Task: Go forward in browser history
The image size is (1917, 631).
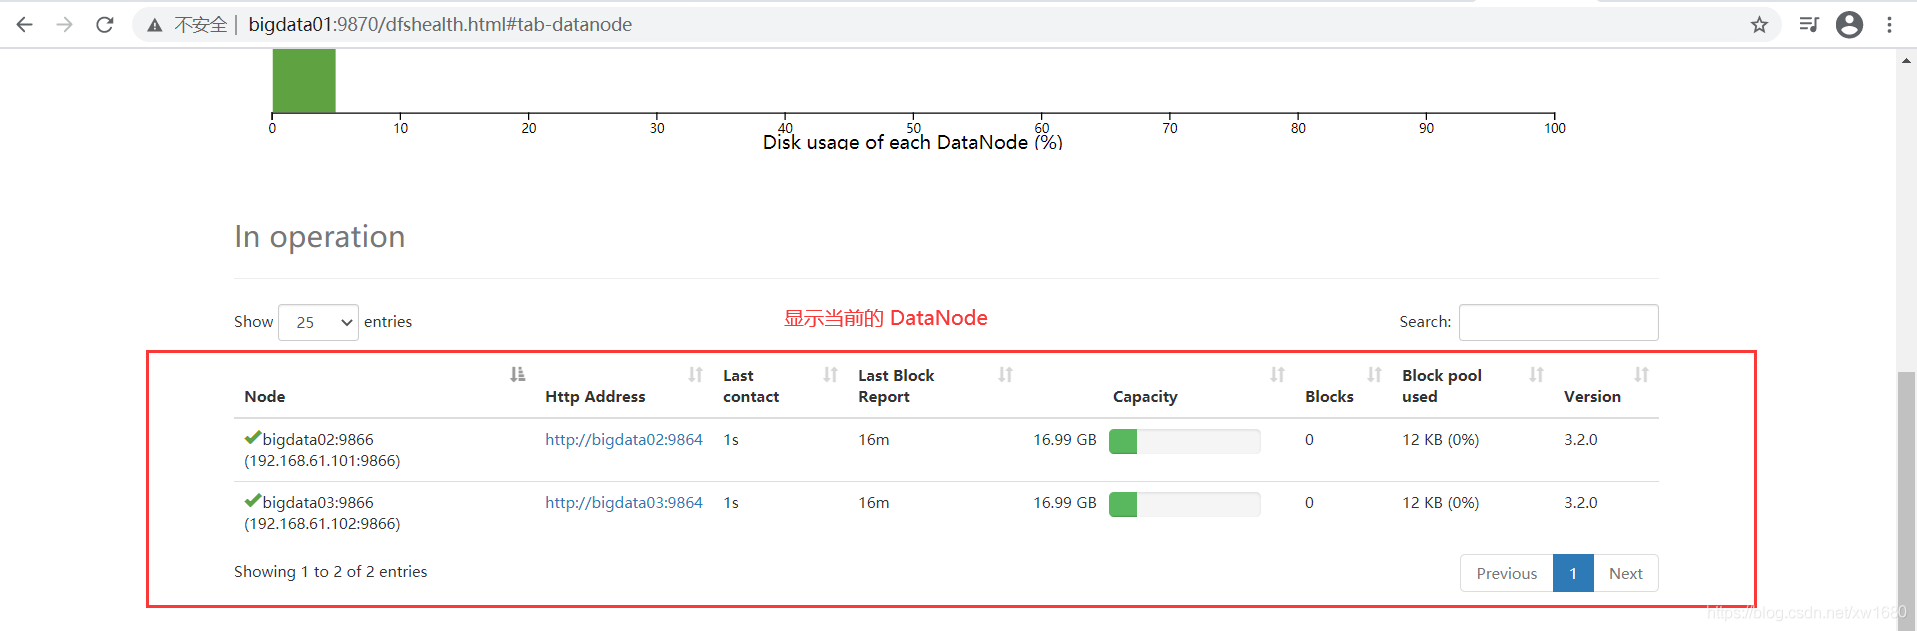Action: (x=65, y=24)
